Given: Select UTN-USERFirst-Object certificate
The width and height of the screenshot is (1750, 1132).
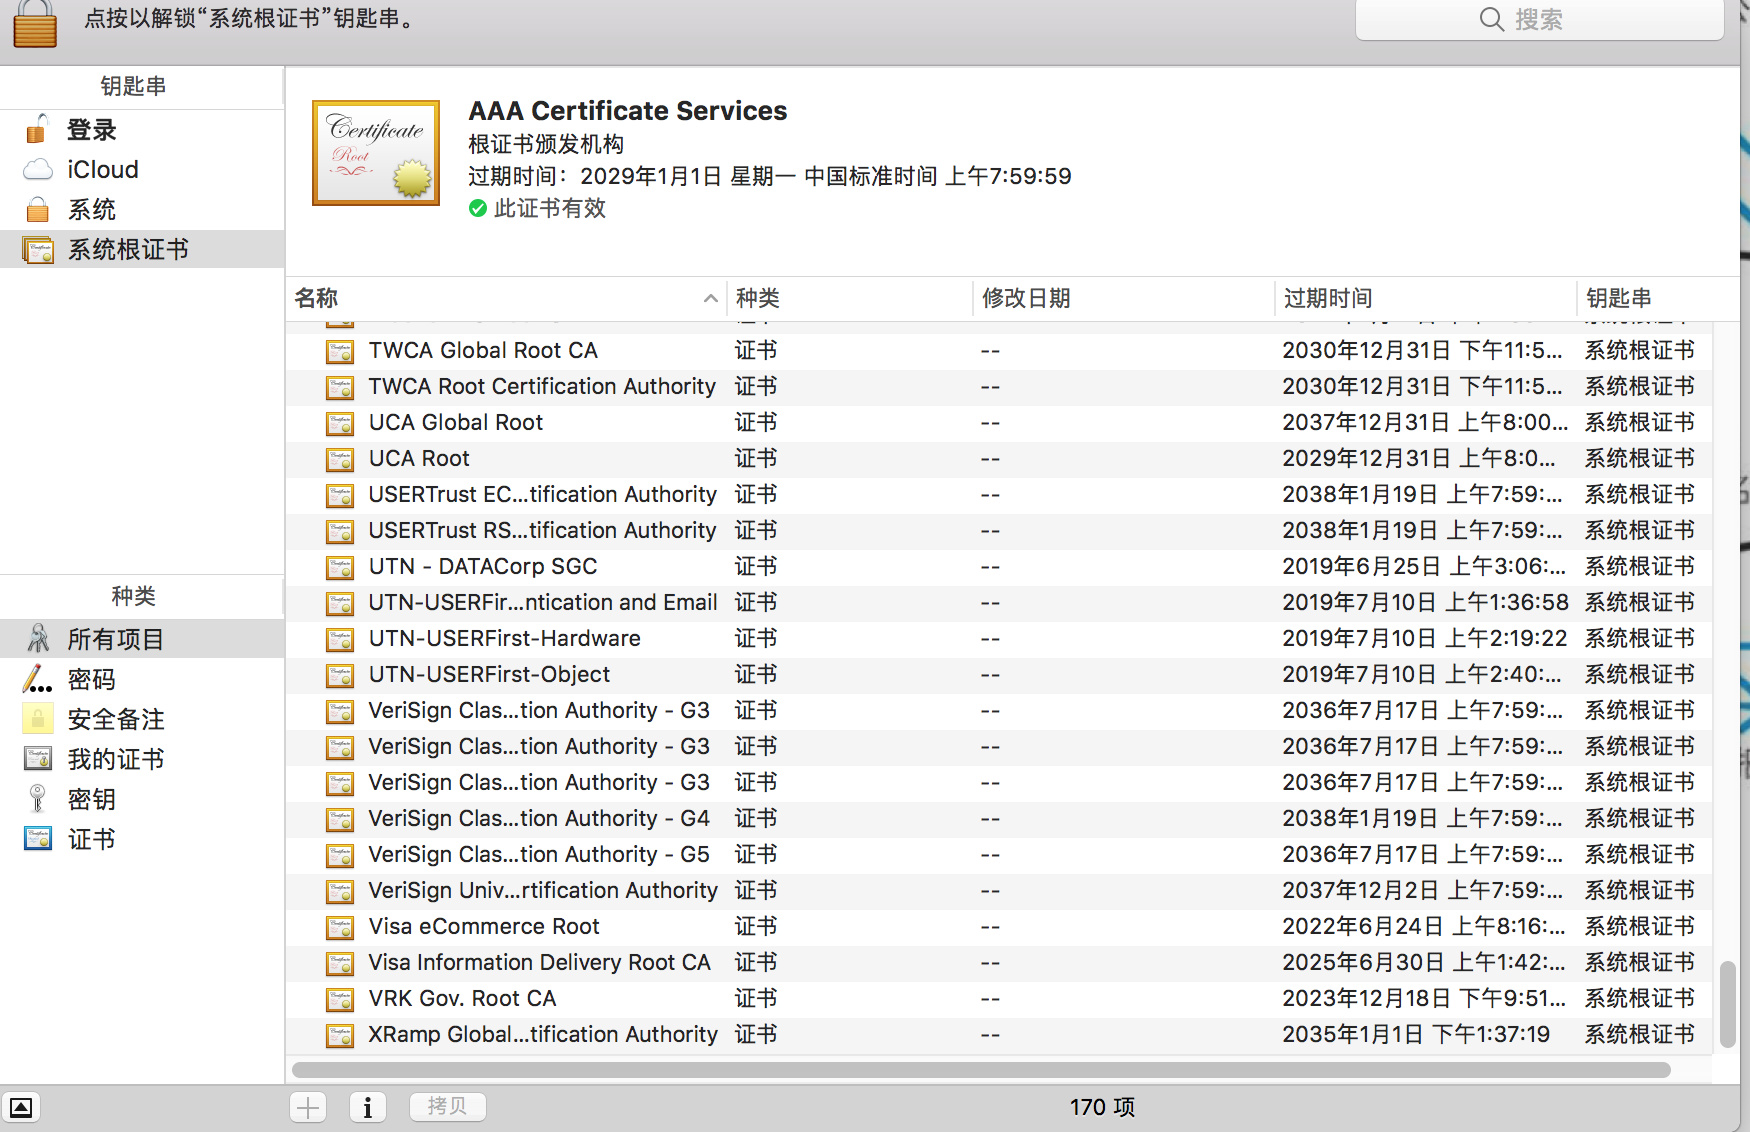Looking at the screenshot, I should pyautogui.click(x=998, y=675).
